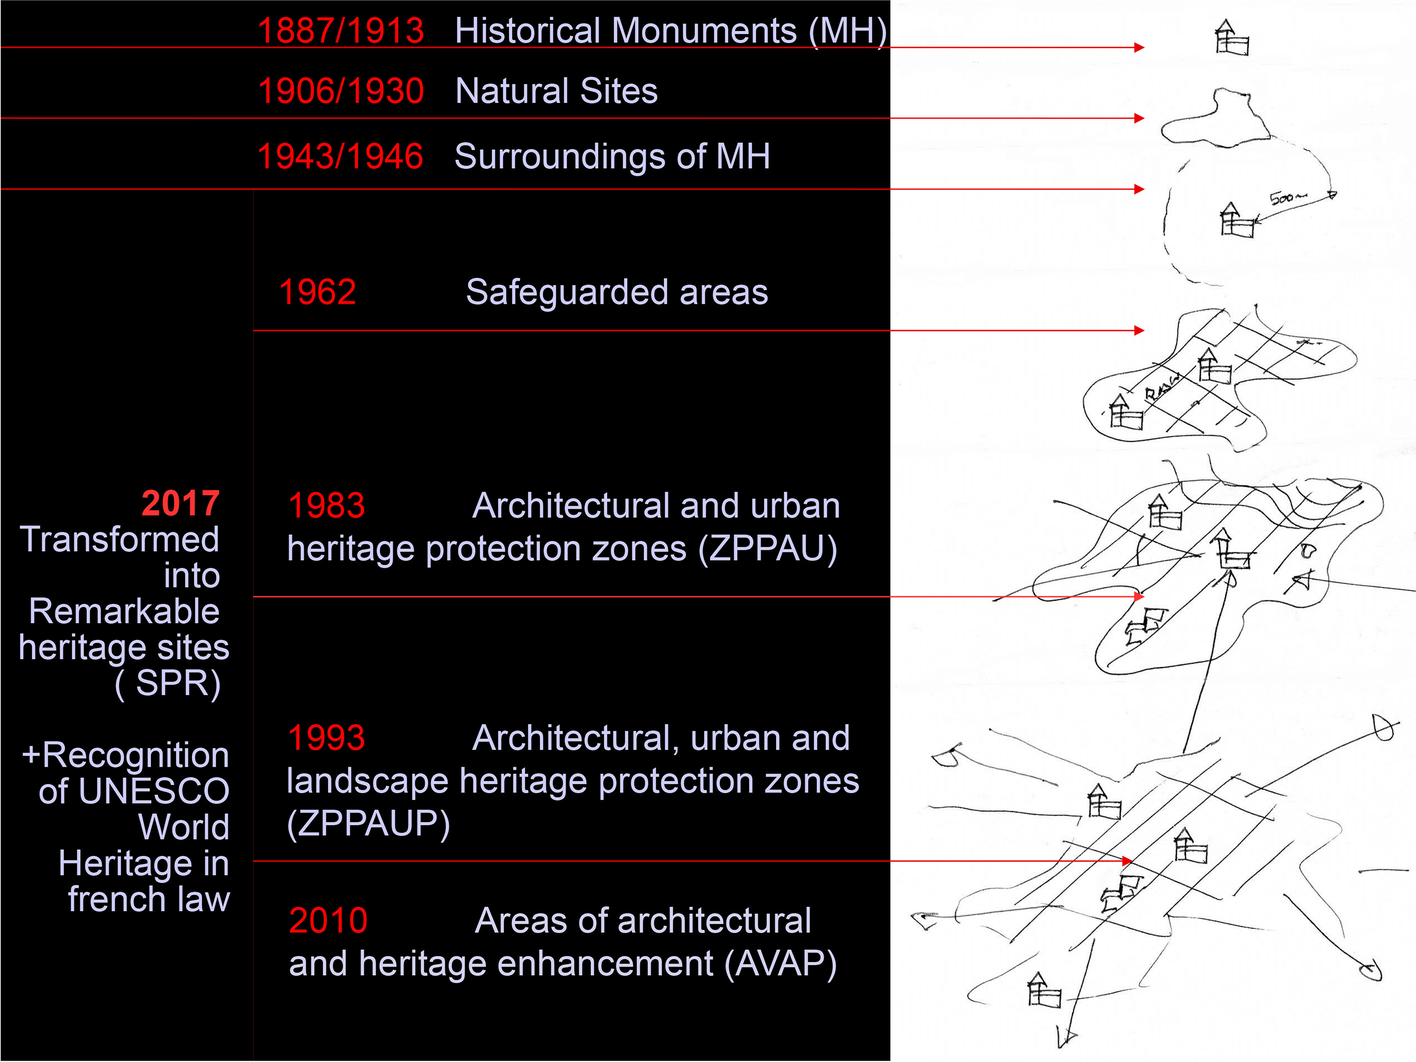1416x1062 pixels.
Task: Select the '(ZPPAUP)' acronym text
Action: [368, 824]
